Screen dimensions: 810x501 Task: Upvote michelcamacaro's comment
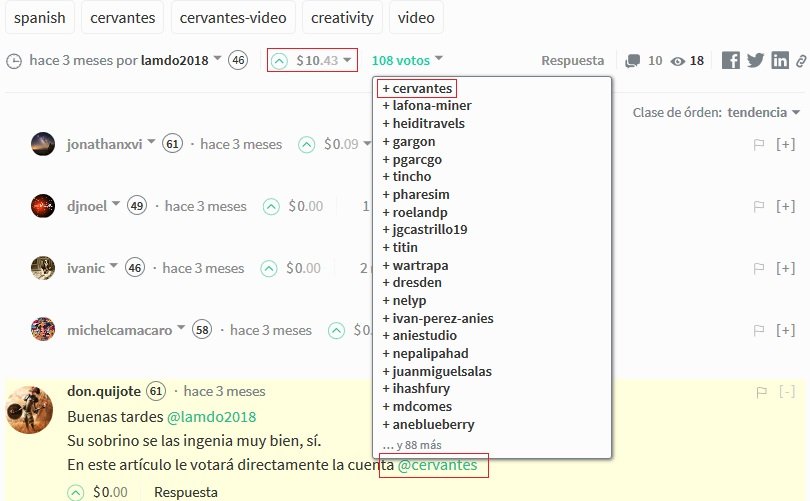click(336, 331)
